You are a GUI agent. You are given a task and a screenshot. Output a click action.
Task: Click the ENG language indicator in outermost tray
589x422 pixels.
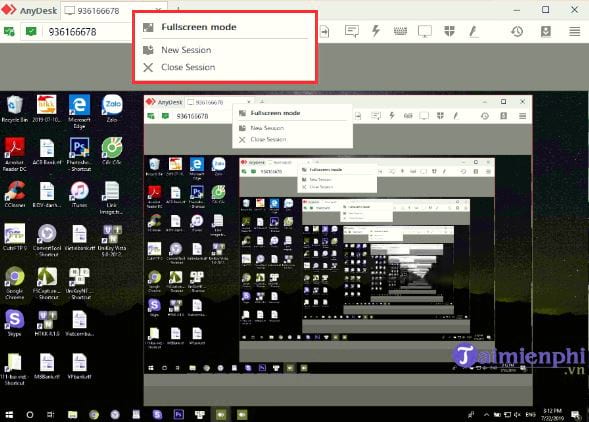click(530, 414)
